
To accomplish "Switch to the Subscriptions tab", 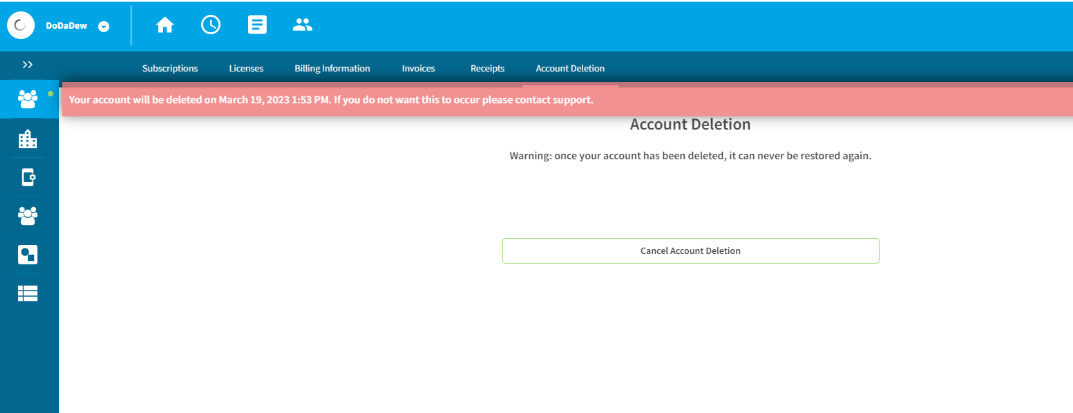I will (x=170, y=68).
